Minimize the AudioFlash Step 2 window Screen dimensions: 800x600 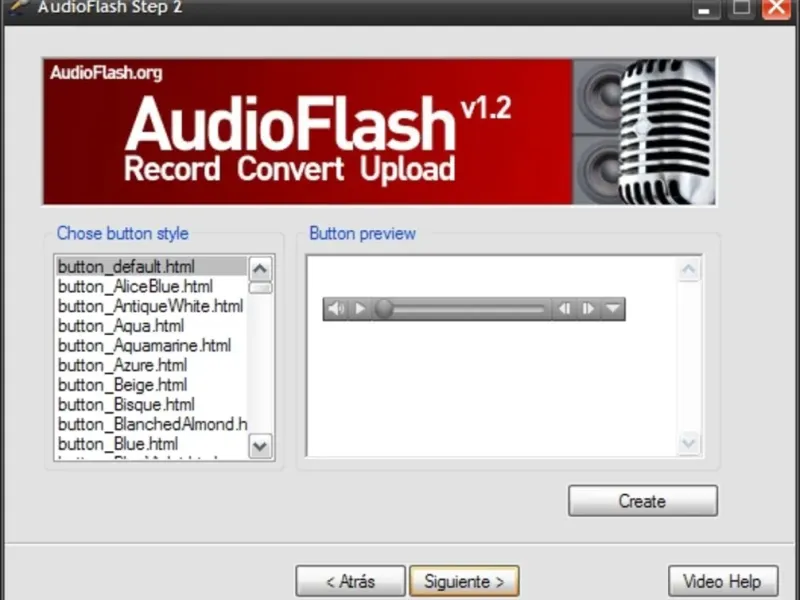pos(705,9)
